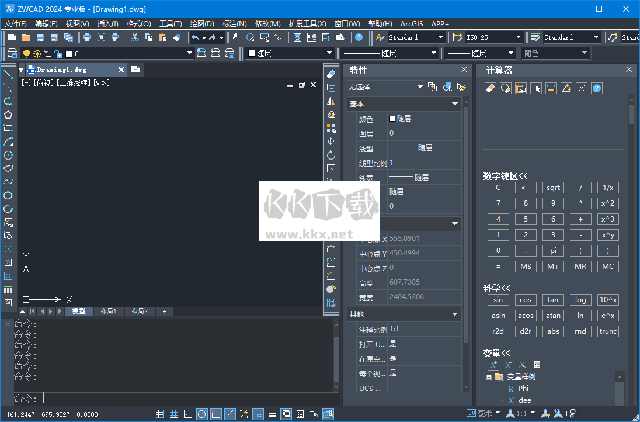640x422 pixels.
Task: Click the Open folder icon in toolbar
Action: point(26,38)
